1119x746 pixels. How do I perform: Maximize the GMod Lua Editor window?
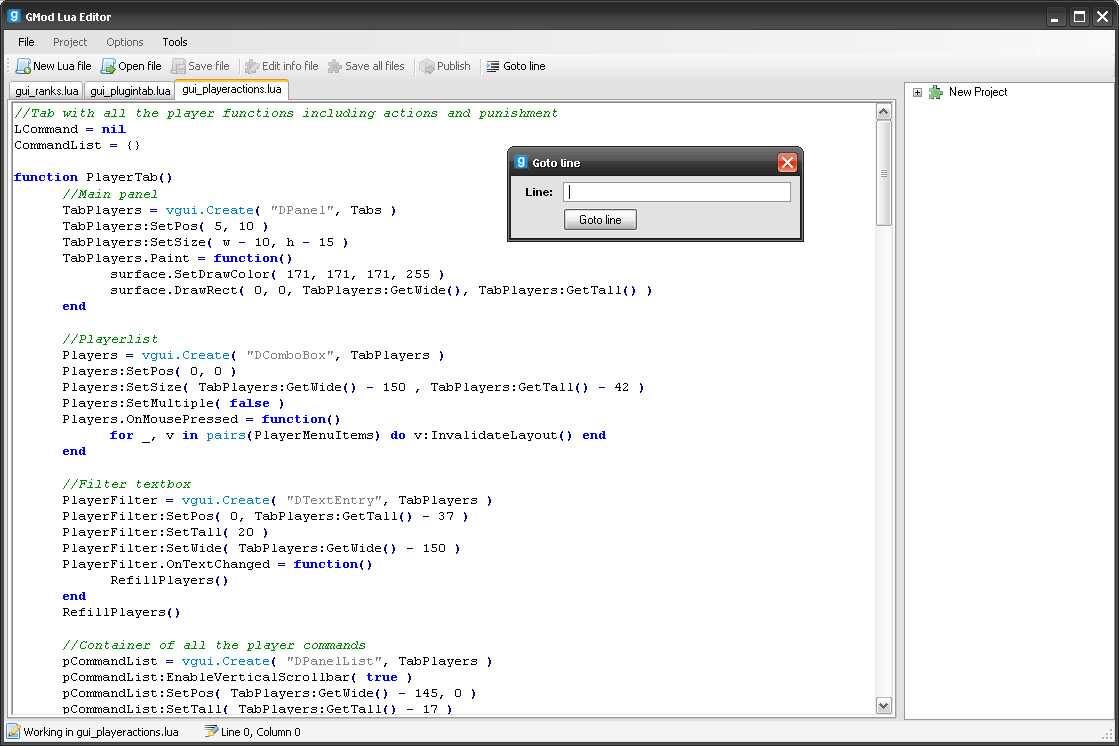pyautogui.click(x=1080, y=16)
